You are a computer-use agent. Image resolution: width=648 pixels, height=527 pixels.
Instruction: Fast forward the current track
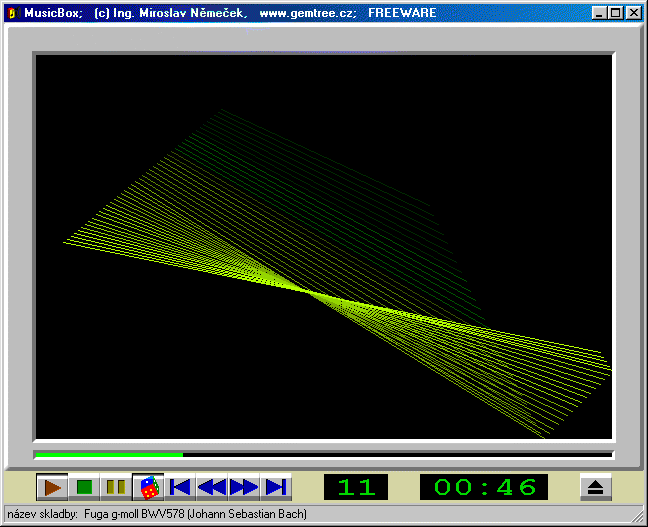[244, 487]
